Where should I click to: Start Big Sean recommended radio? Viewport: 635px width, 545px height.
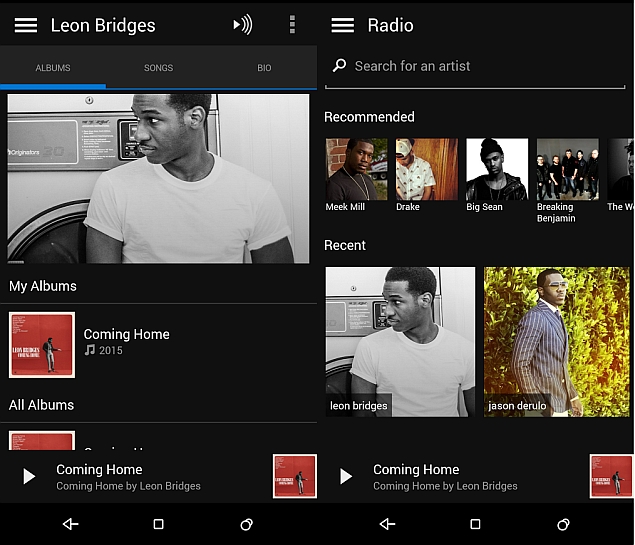click(x=497, y=169)
